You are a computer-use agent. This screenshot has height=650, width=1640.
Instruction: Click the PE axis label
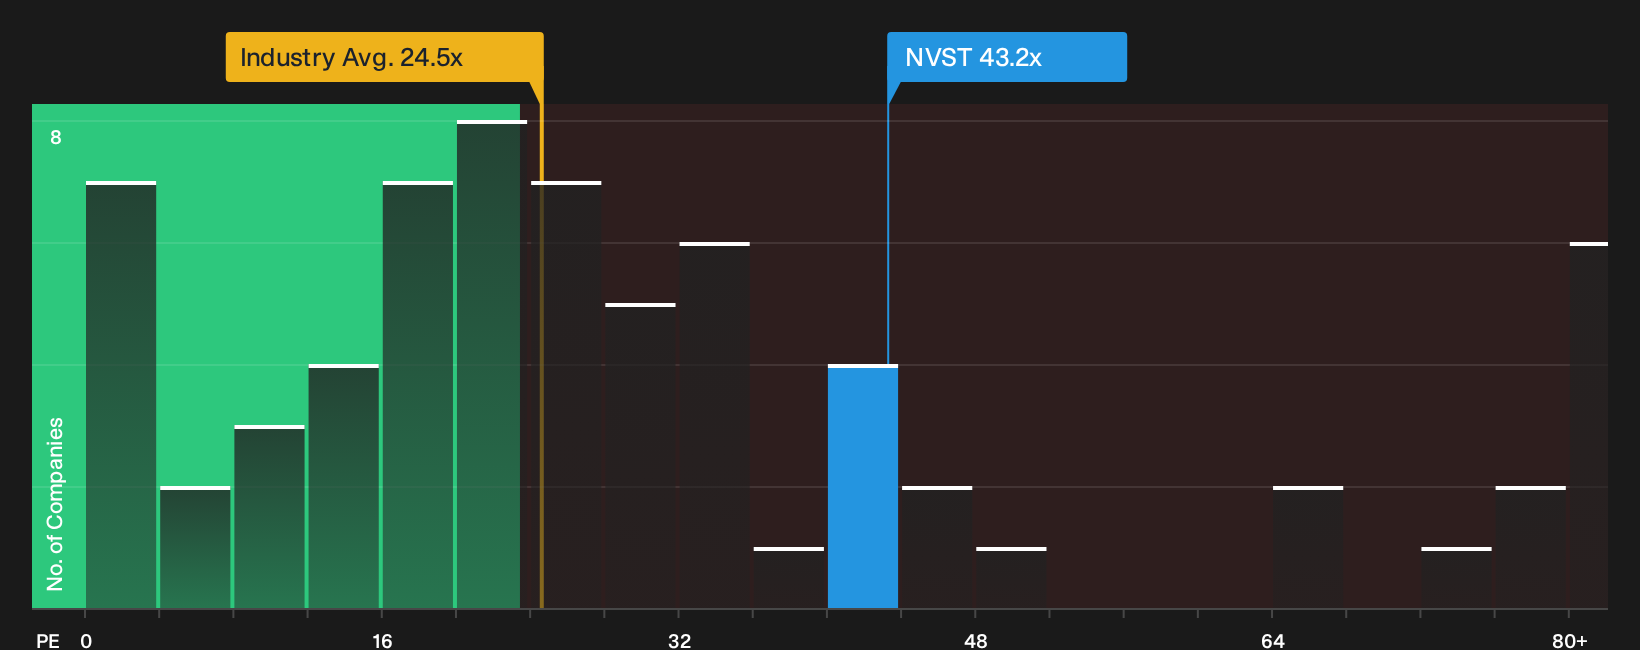click(x=48, y=640)
